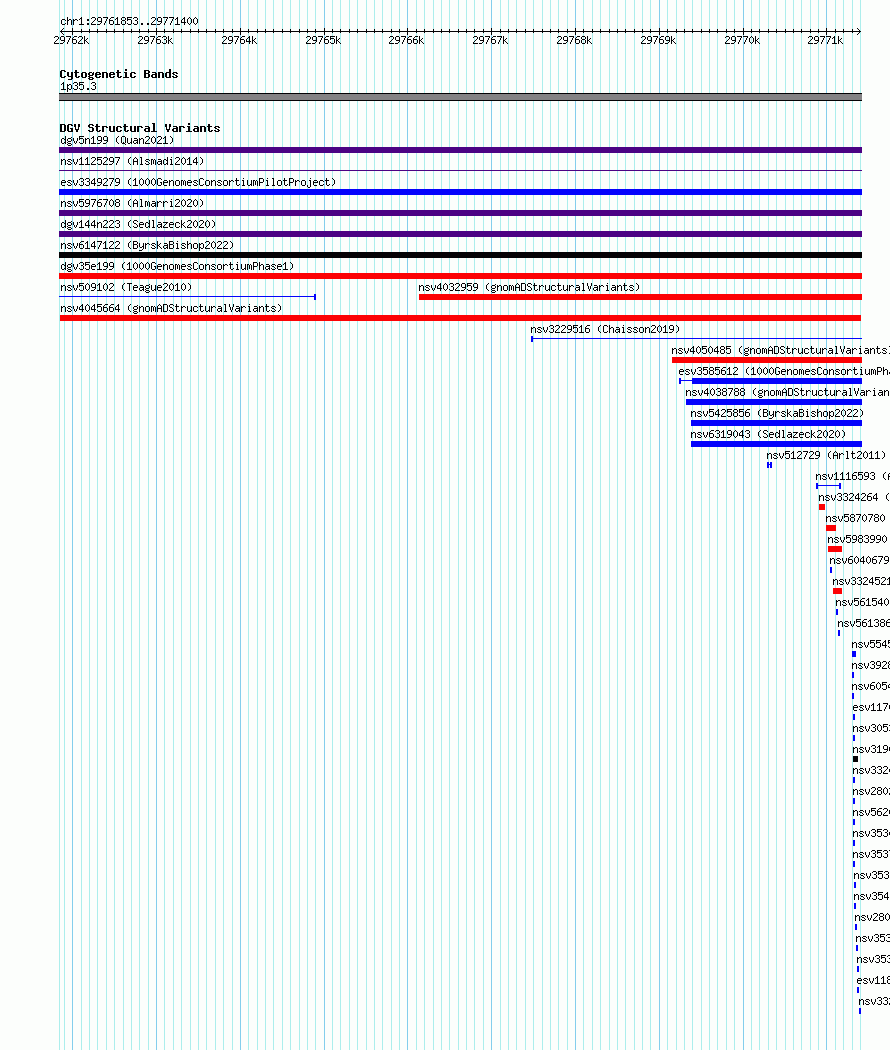Click the blue bar under nsv6319043 (Sedlazeck2020)
Viewport: 890px width, 1050px height.
pyautogui.click(x=776, y=444)
